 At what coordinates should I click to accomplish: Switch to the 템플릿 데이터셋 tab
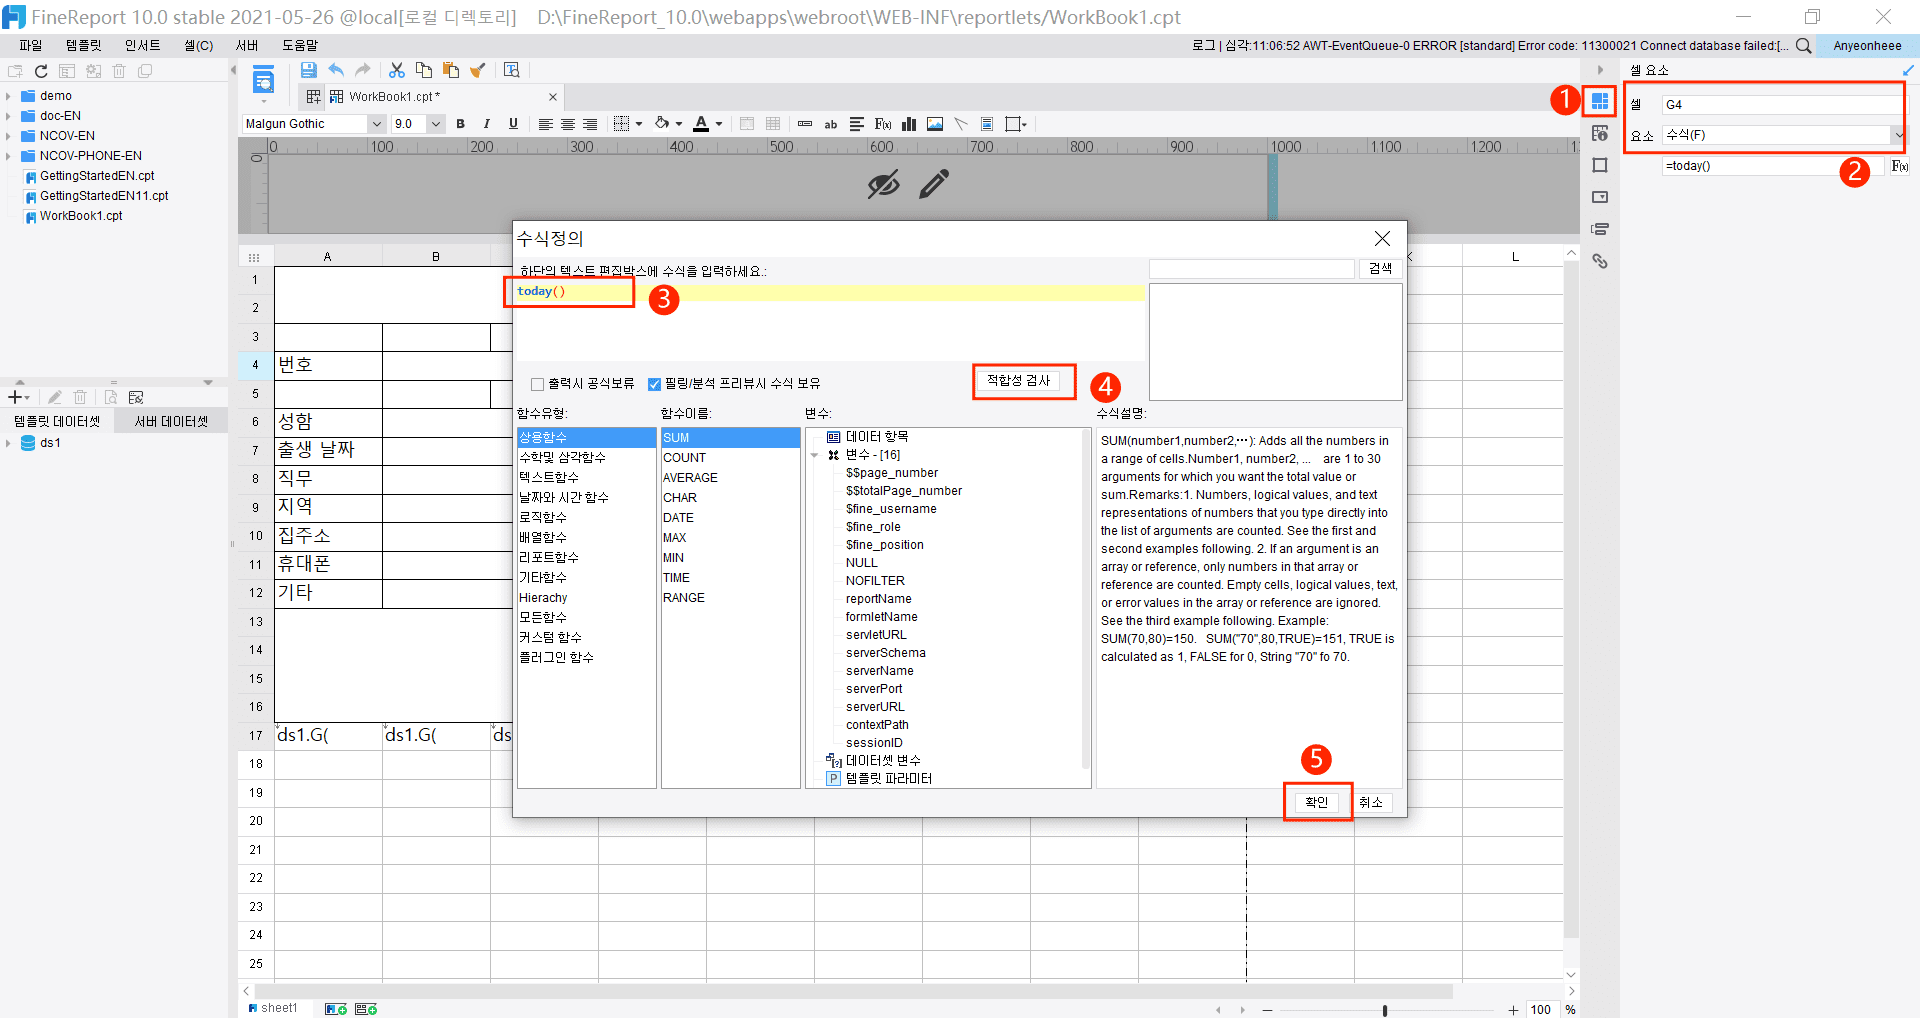(57, 421)
